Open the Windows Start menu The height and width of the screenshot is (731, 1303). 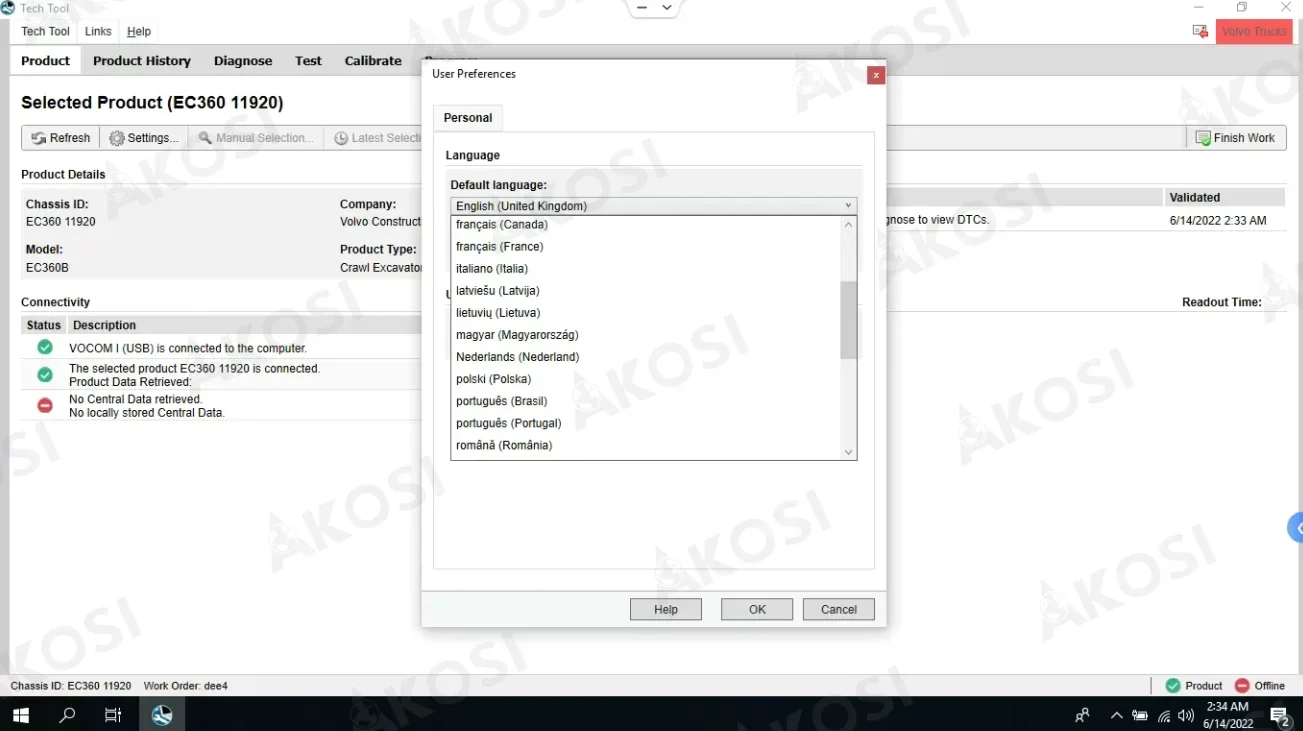tap(20, 715)
